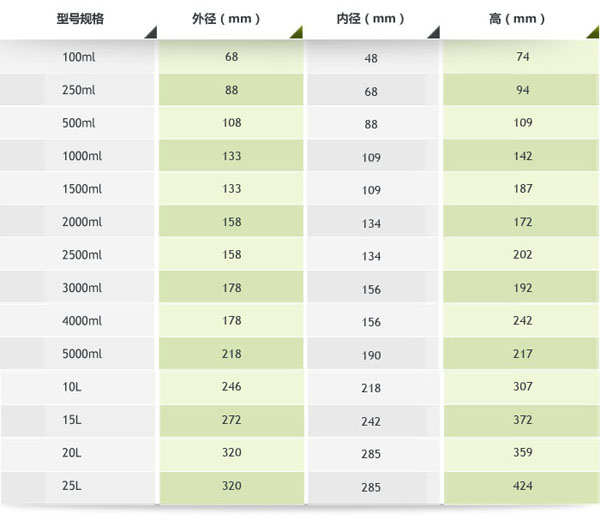Select the 型号规格 column header

coord(78,18)
